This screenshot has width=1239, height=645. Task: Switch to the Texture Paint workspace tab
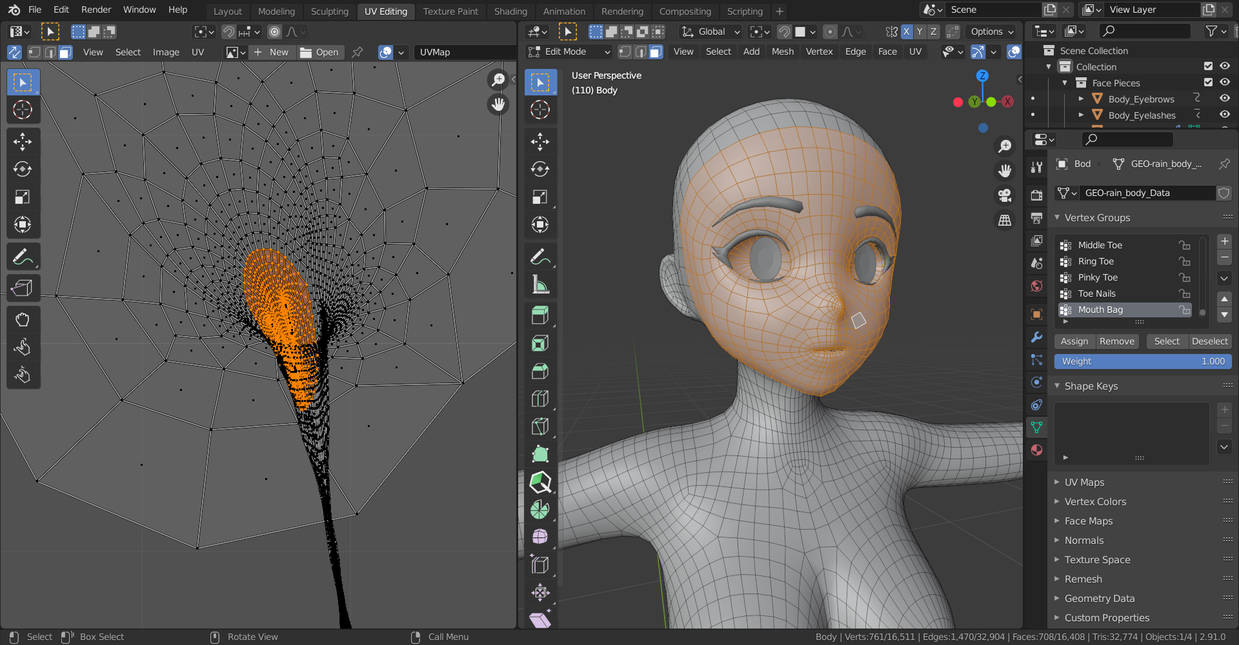point(450,11)
